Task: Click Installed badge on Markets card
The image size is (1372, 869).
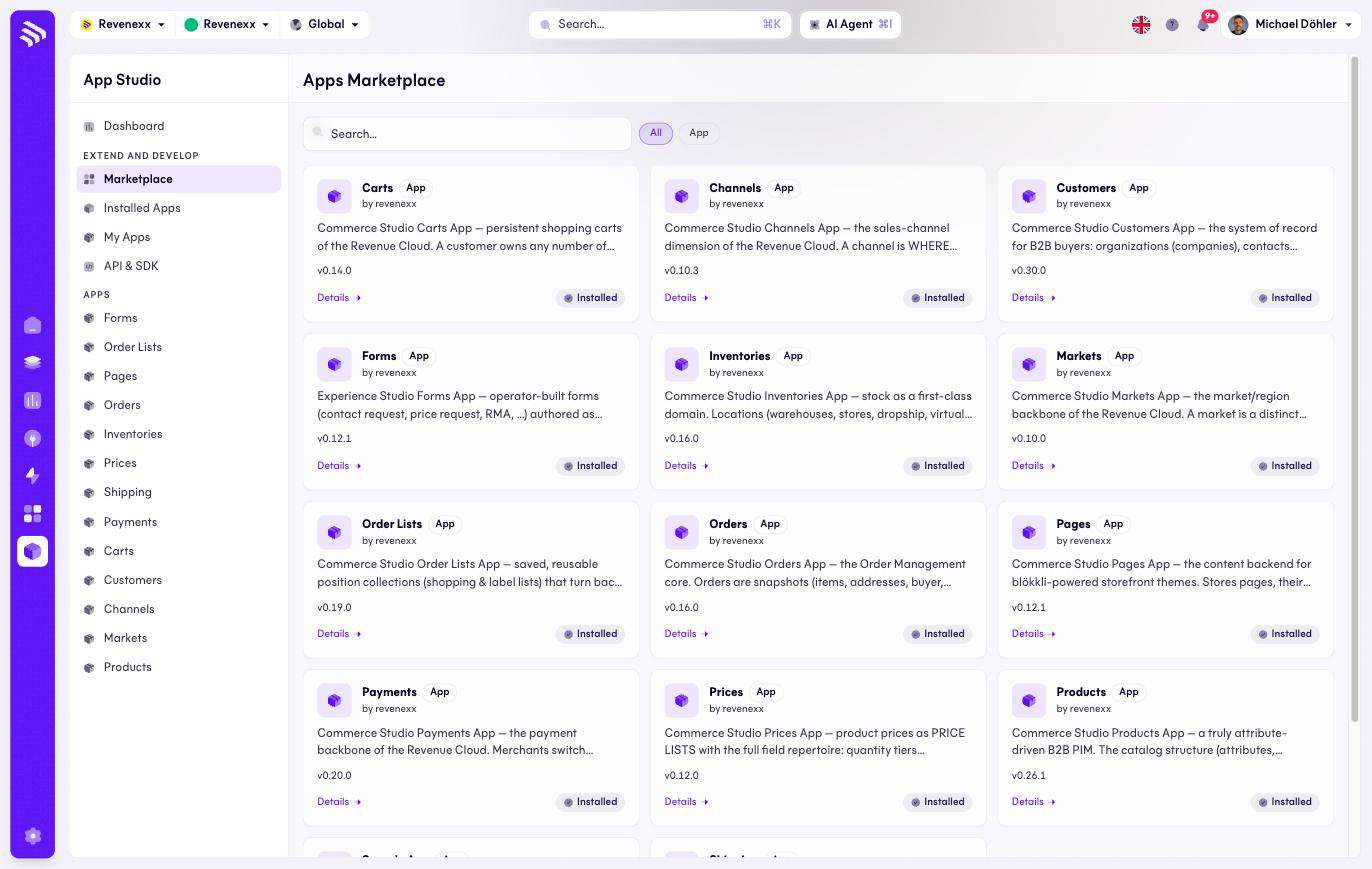Action: (1284, 466)
